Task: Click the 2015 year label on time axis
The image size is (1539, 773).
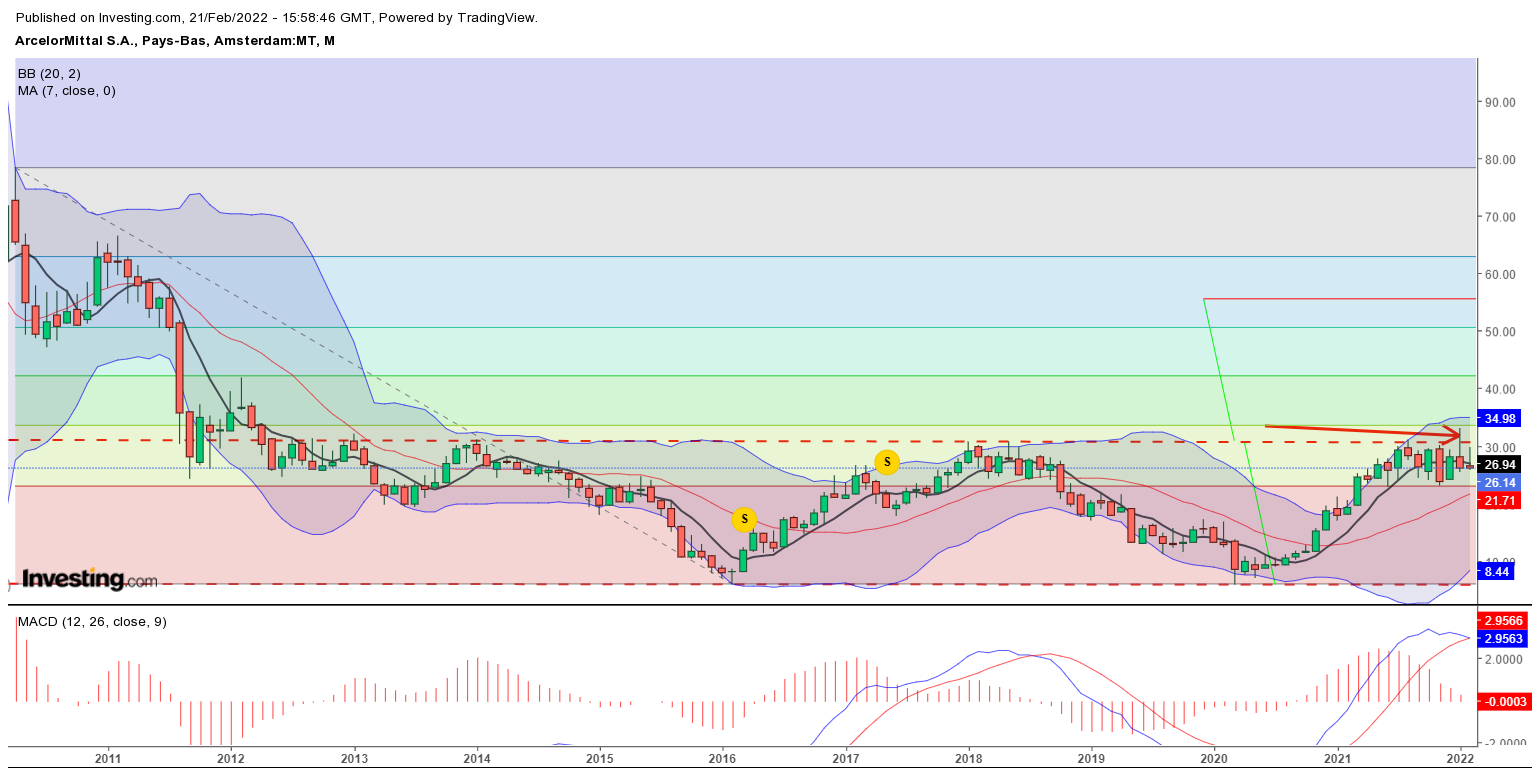Action: tap(600, 759)
